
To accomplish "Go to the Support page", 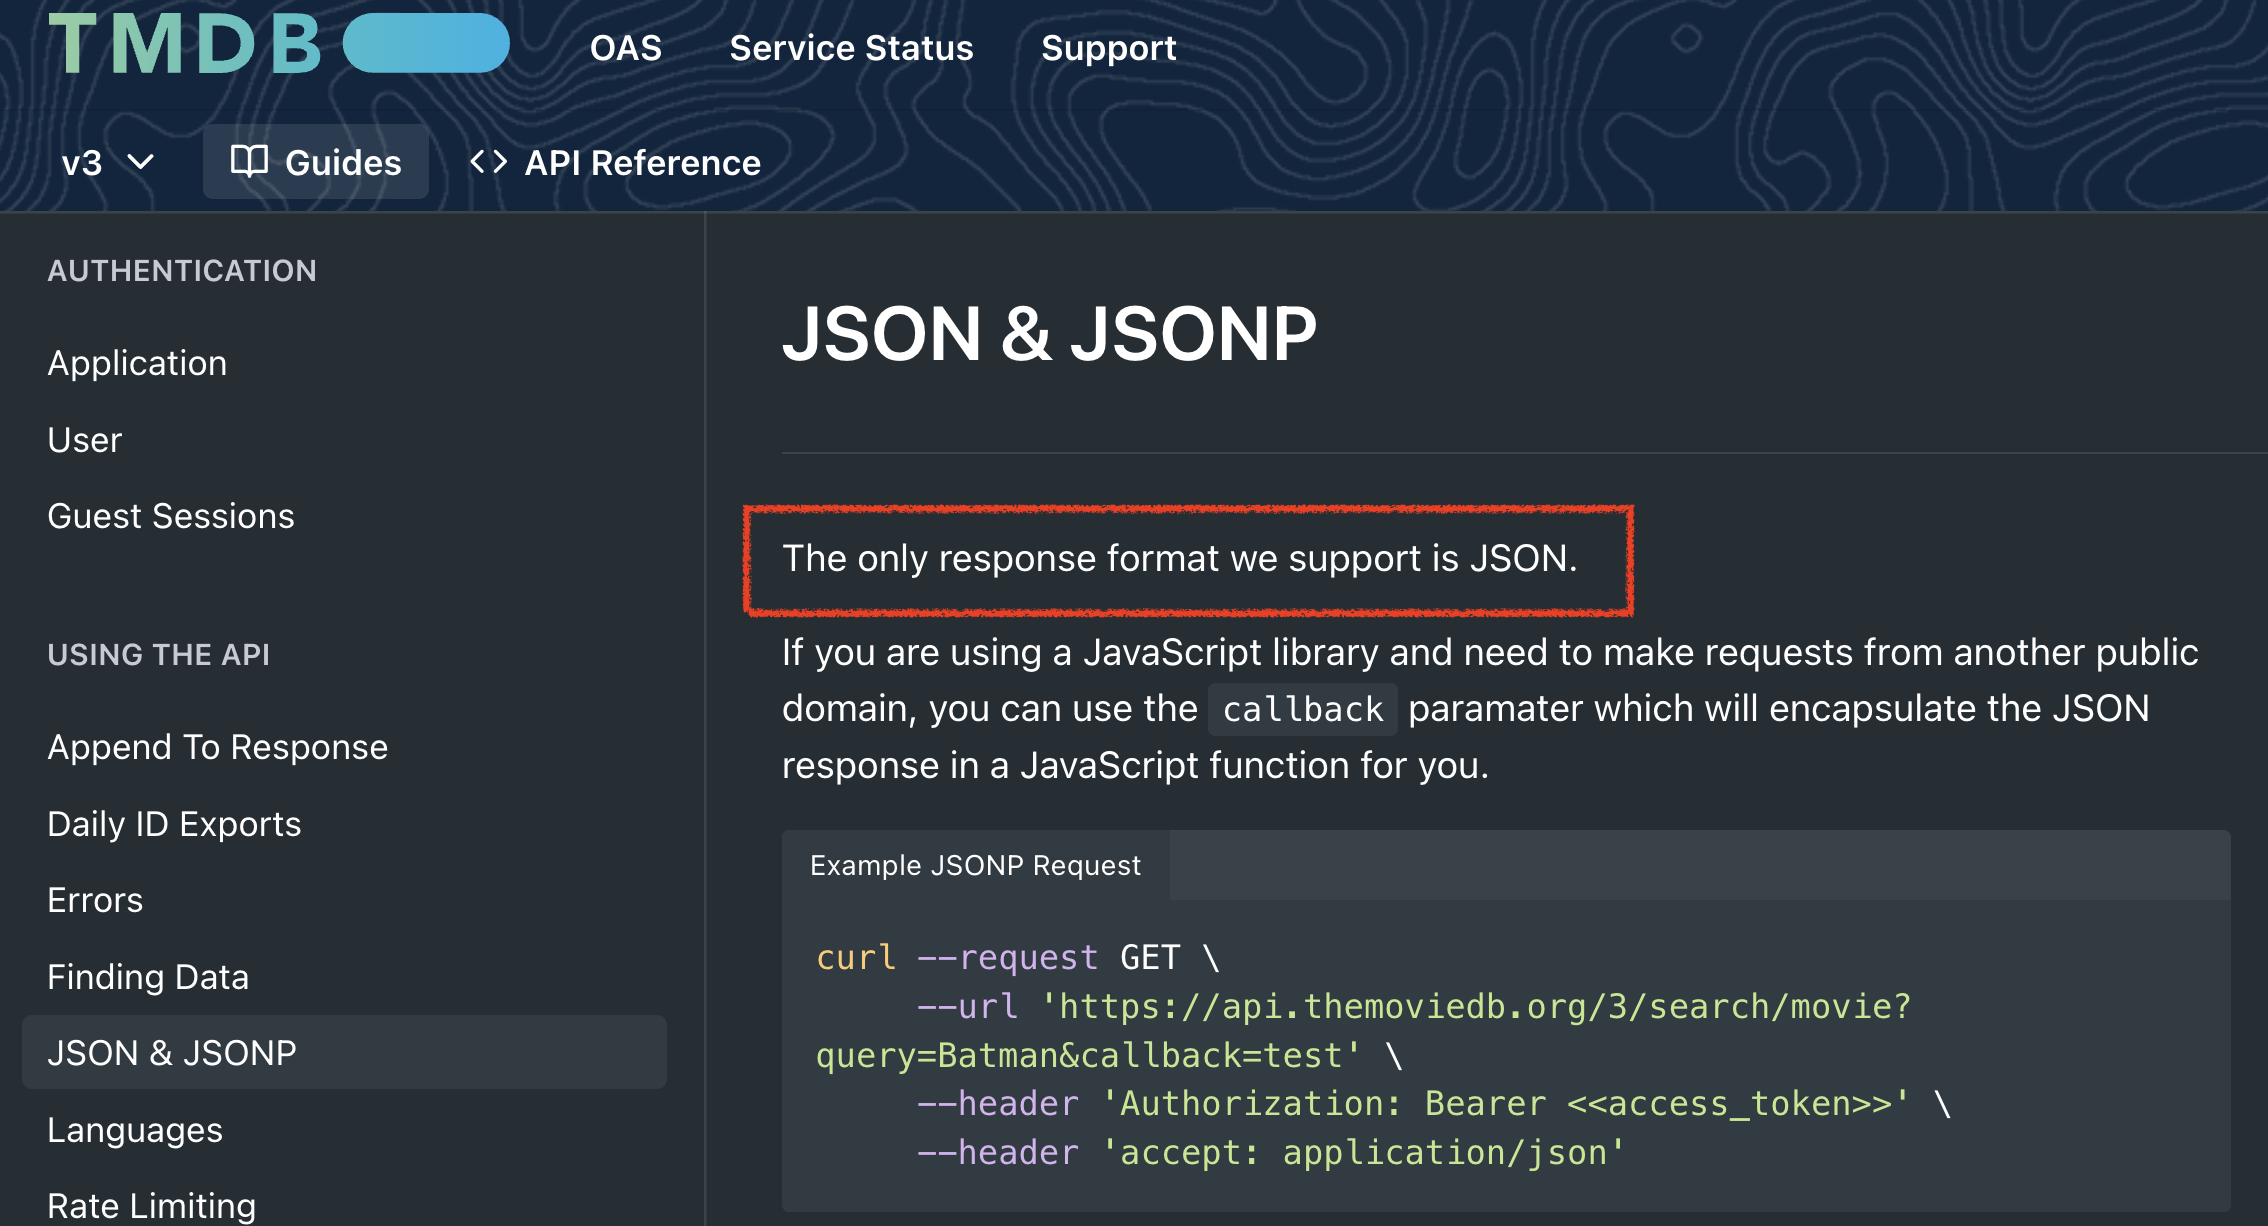I will click(1108, 48).
